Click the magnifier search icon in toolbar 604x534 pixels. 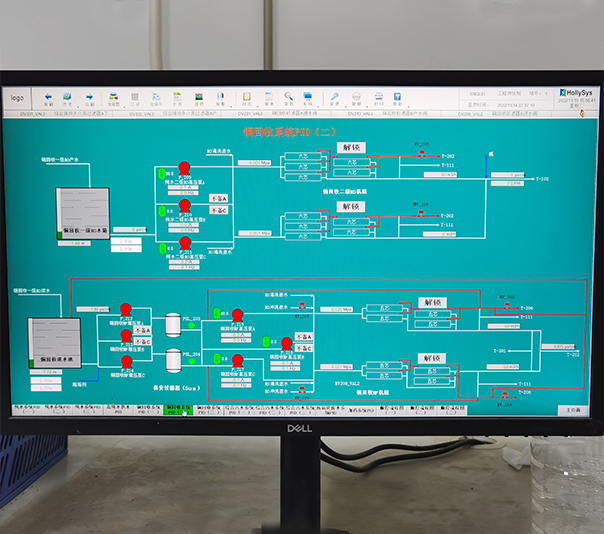[x=288, y=98]
